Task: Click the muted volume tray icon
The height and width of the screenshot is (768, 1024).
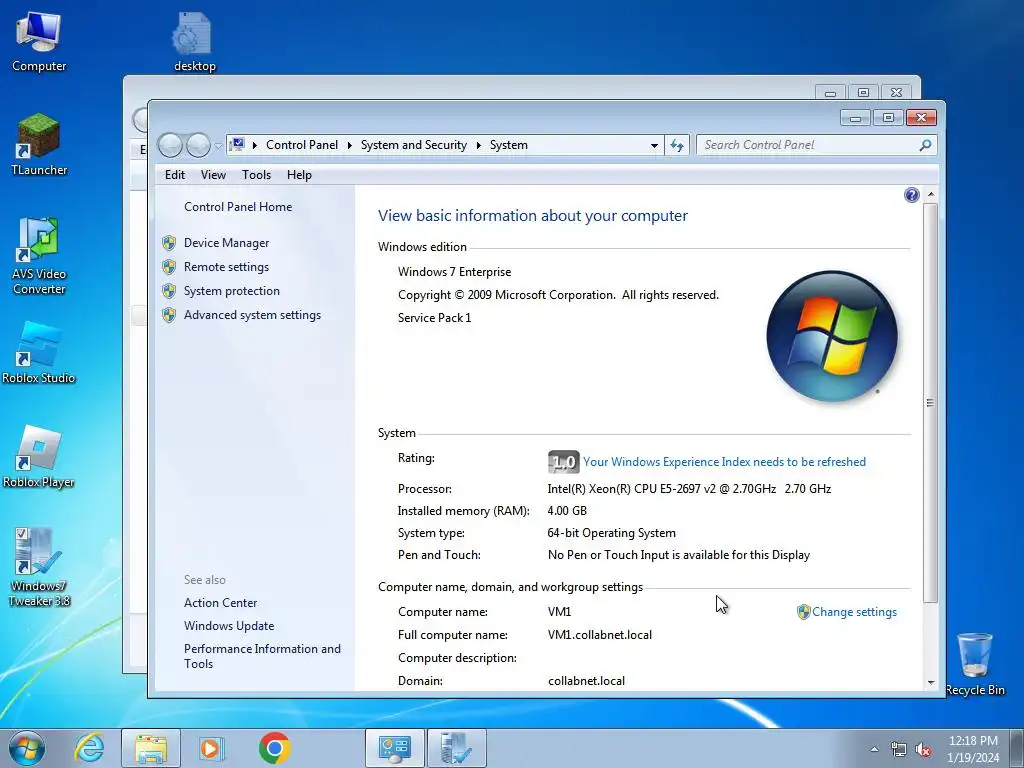Action: click(x=923, y=749)
